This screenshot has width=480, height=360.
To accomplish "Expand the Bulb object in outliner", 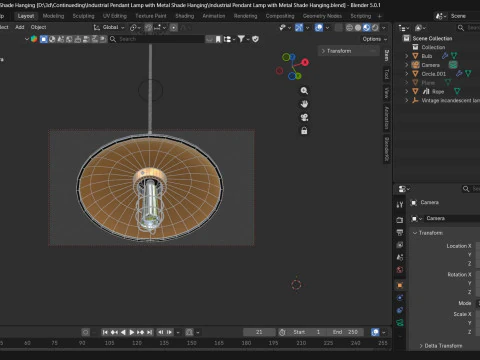I will pos(406,56).
